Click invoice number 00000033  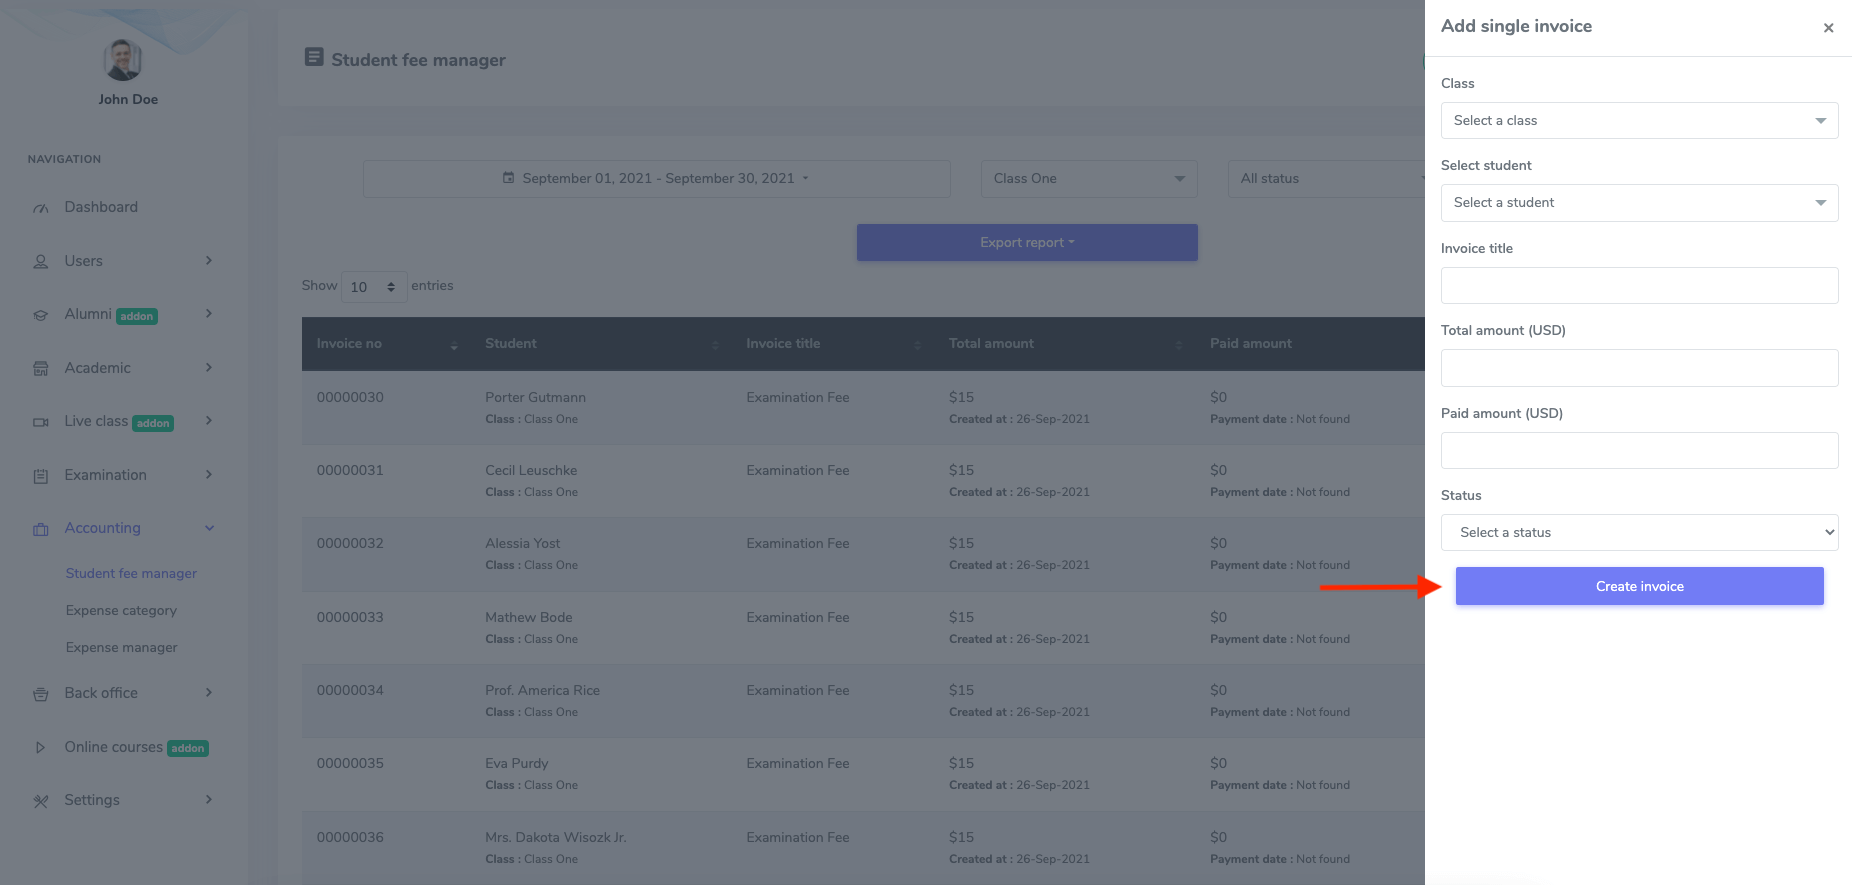coord(350,618)
